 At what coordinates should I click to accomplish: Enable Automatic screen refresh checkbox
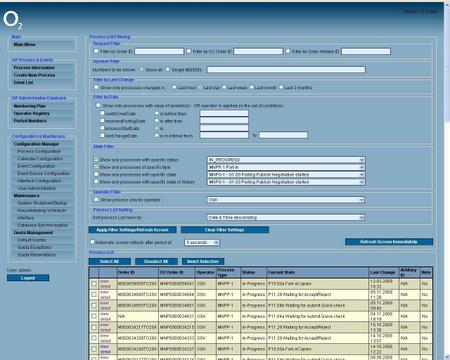(92, 242)
